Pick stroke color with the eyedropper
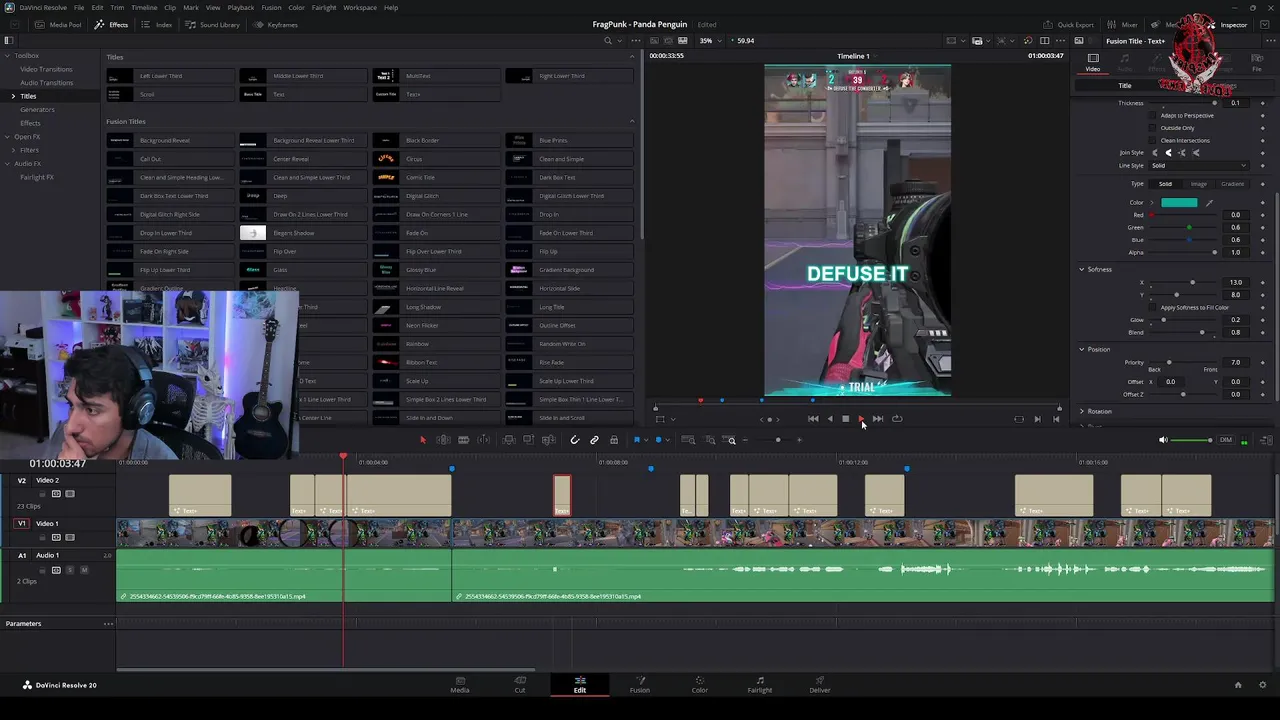 coord(1208,203)
